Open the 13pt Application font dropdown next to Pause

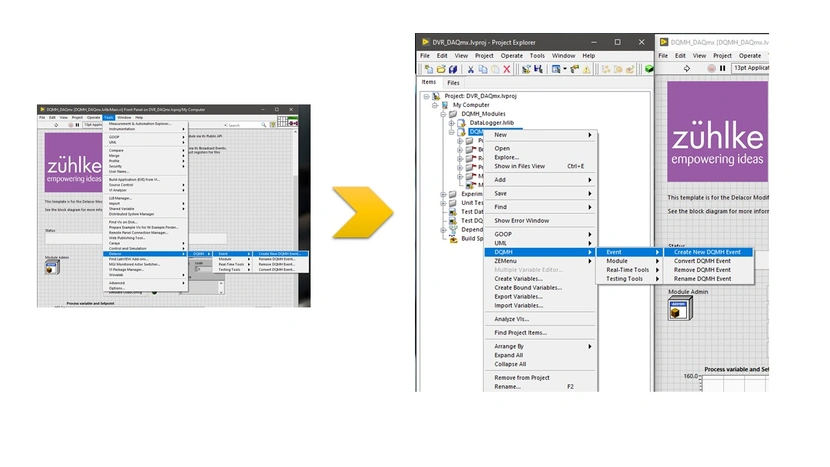click(x=750, y=68)
